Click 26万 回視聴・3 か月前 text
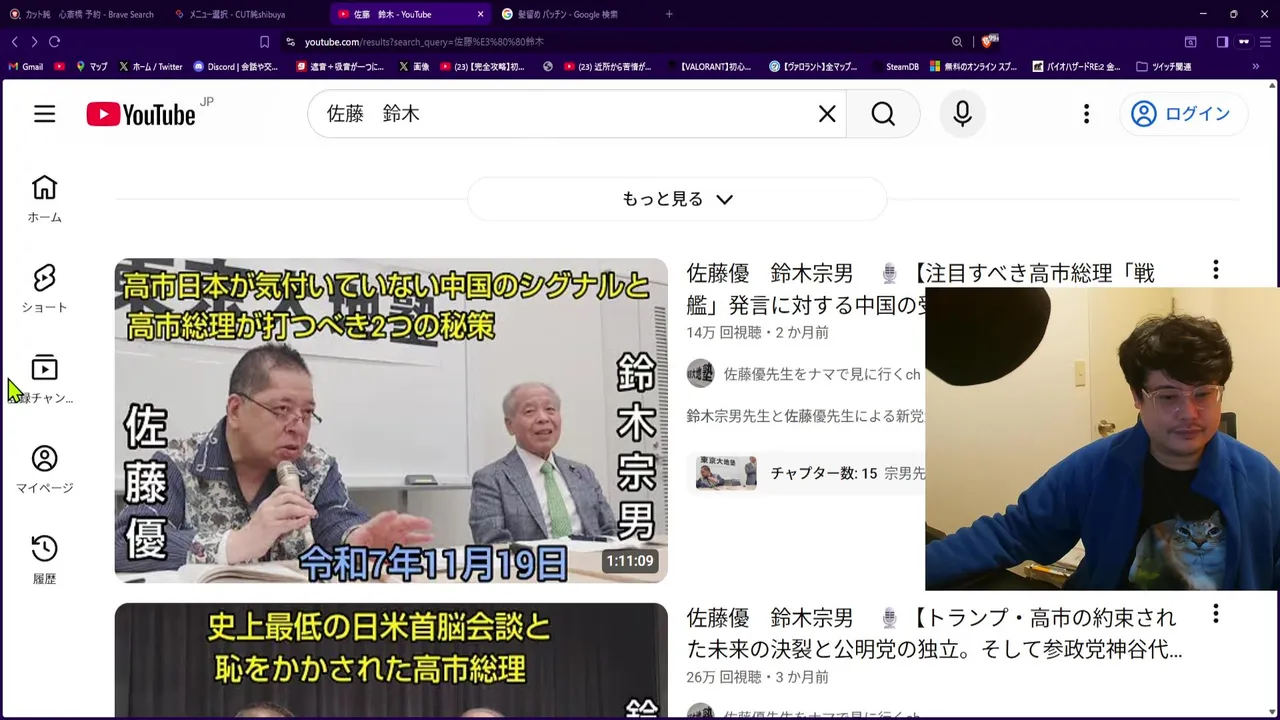The image size is (1280, 720). (757, 677)
